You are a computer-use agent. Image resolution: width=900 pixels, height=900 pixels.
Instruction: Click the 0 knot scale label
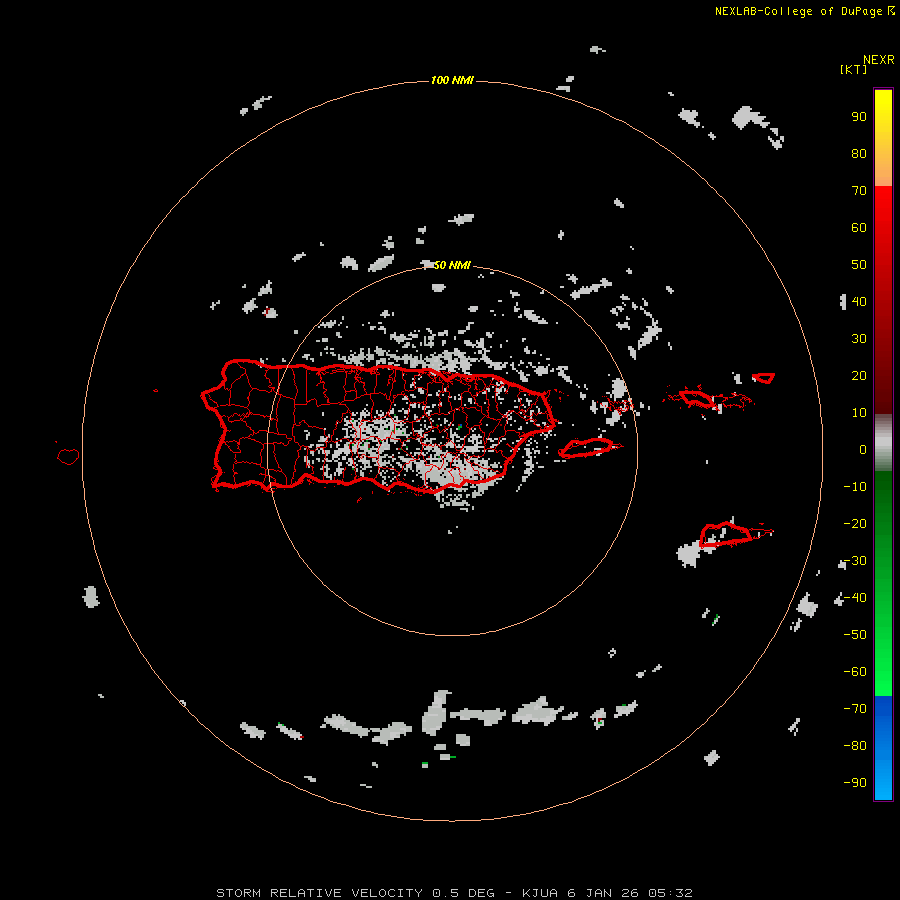pyautogui.click(x=863, y=449)
